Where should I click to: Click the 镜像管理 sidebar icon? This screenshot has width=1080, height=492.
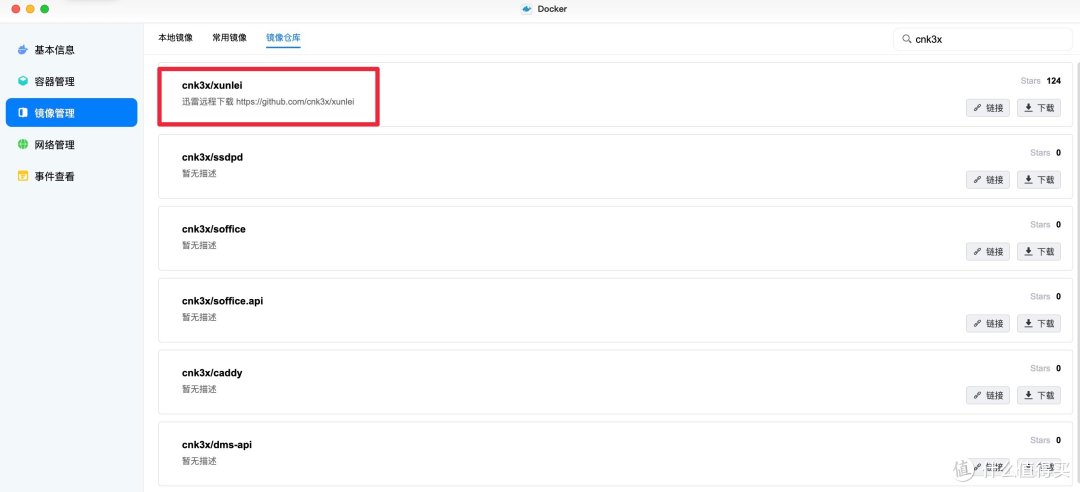click(x=23, y=113)
